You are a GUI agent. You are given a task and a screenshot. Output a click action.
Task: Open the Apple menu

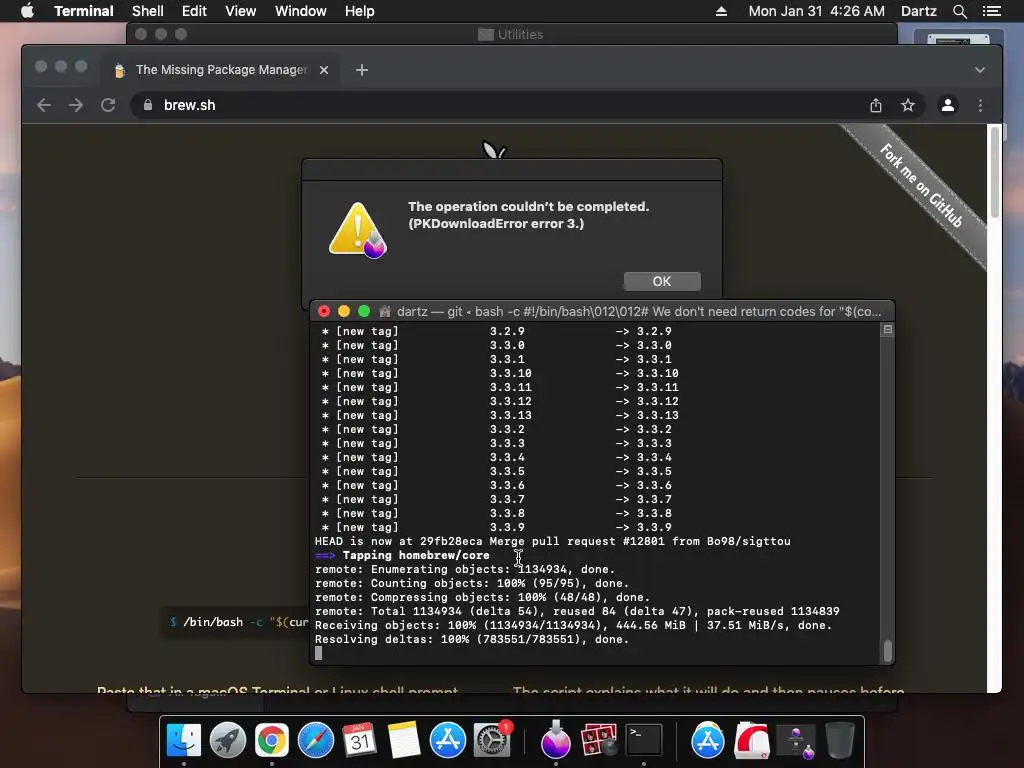point(27,11)
